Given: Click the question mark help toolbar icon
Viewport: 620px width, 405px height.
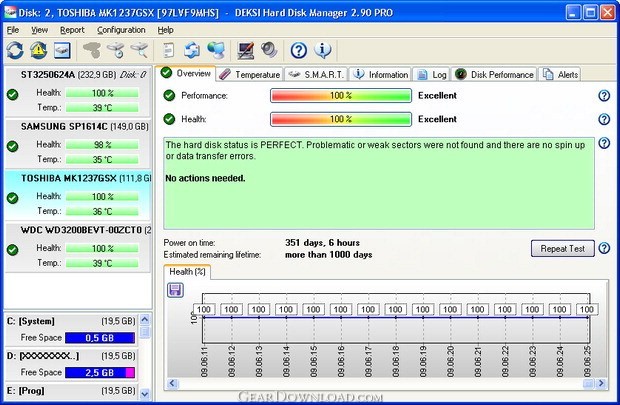Looking at the screenshot, I should pyautogui.click(x=299, y=50).
